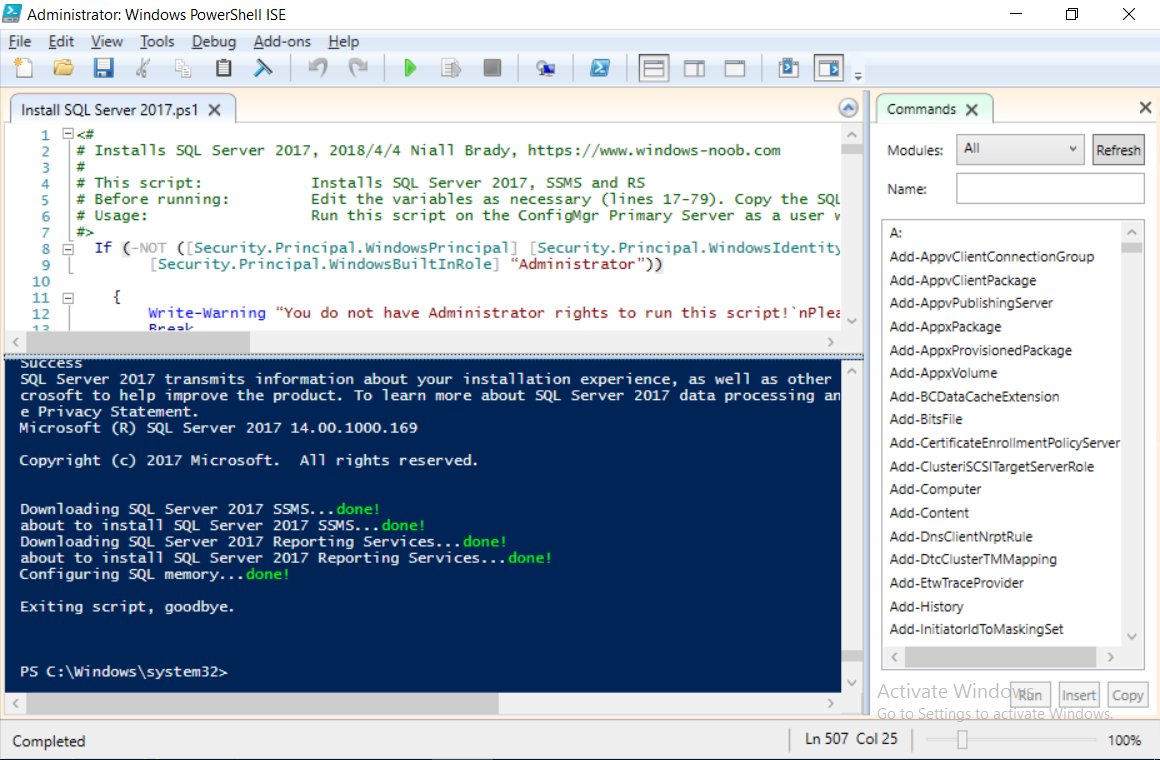This screenshot has width=1160, height=760.
Task: Run script with the green play icon
Action: click(x=411, y=68)
